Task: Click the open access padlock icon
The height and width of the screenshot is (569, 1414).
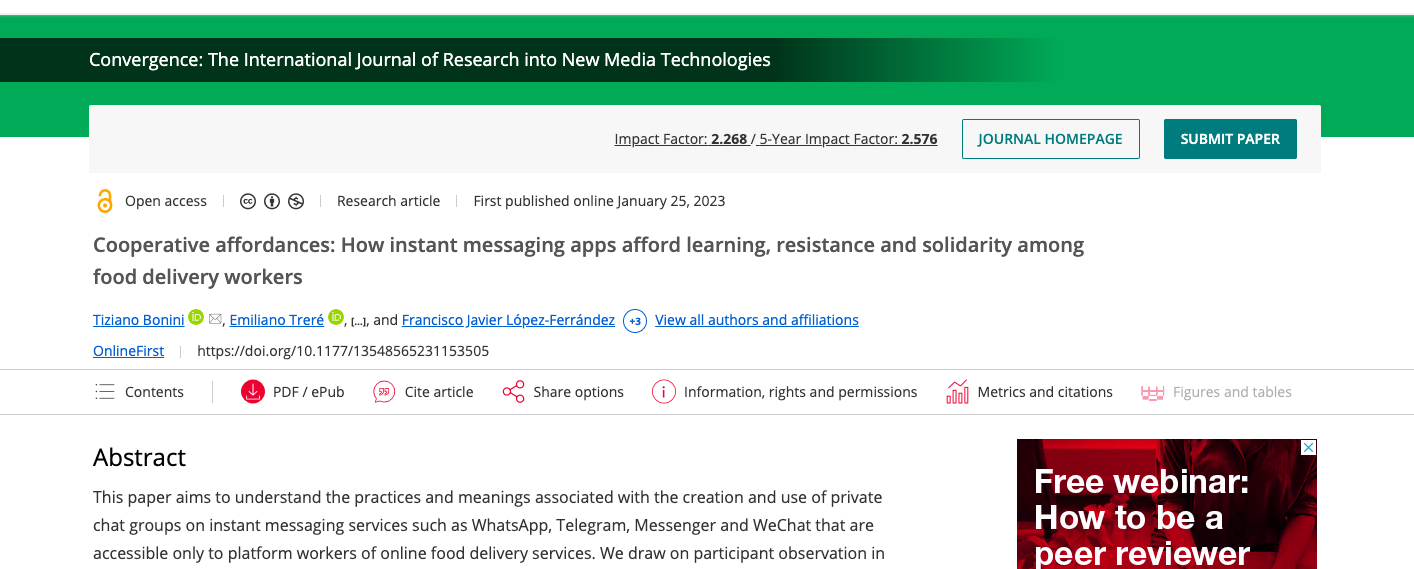Action: click(x=104, y=201)
